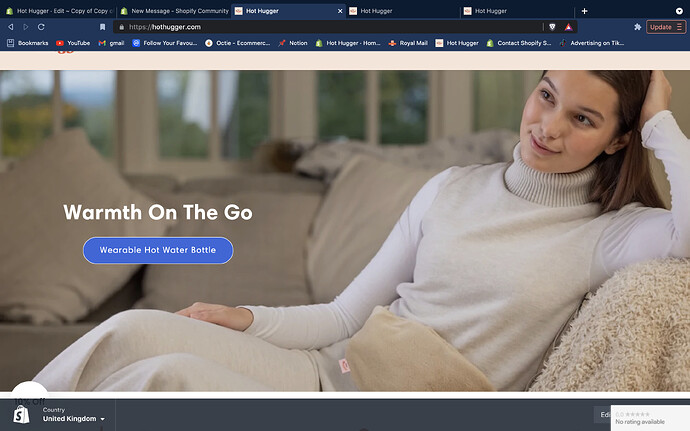Viewport: 690px width, 431px height.
Task: Click the bookmark page icon
Action: coord(103,27)
